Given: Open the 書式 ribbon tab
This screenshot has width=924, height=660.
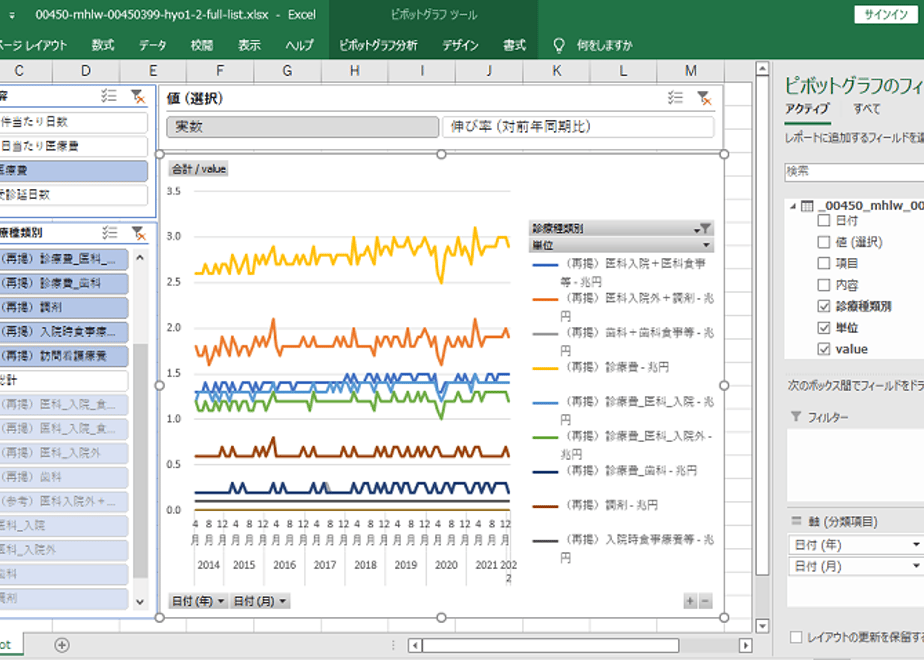Looking at the screenshot, I should click(514, 45).
